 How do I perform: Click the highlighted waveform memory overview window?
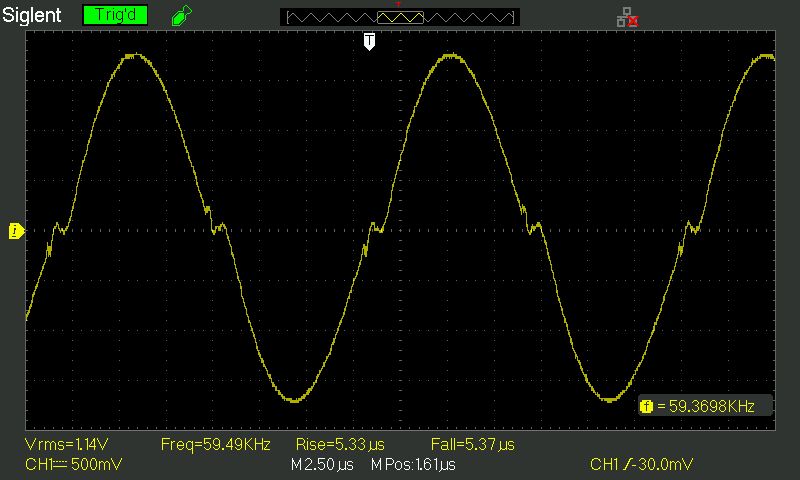coord(400,17)
